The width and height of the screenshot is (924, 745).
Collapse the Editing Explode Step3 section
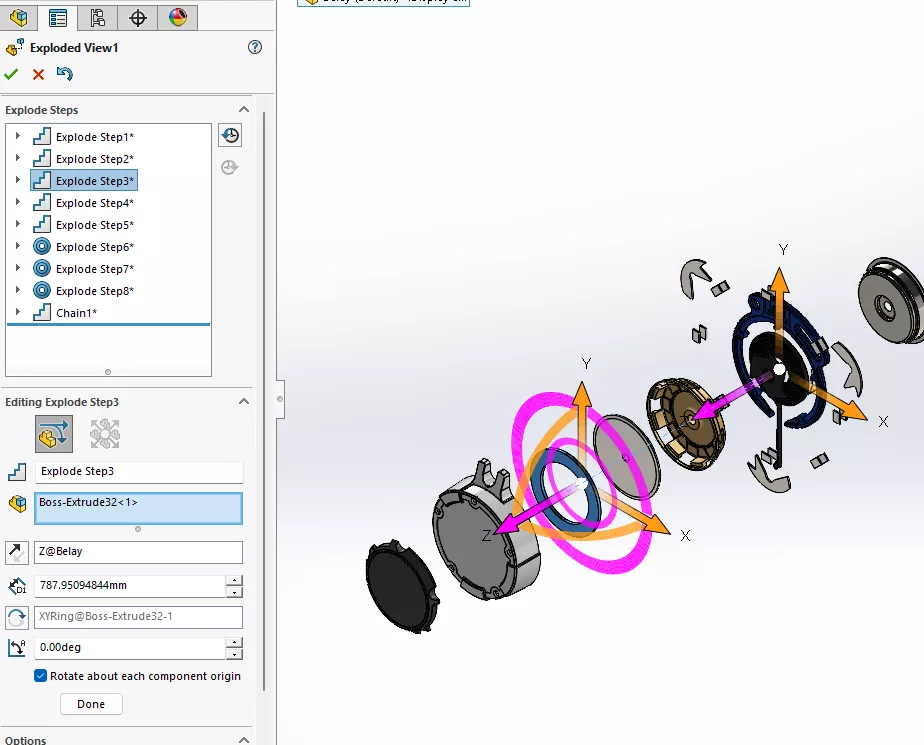[x=243, y=402]
